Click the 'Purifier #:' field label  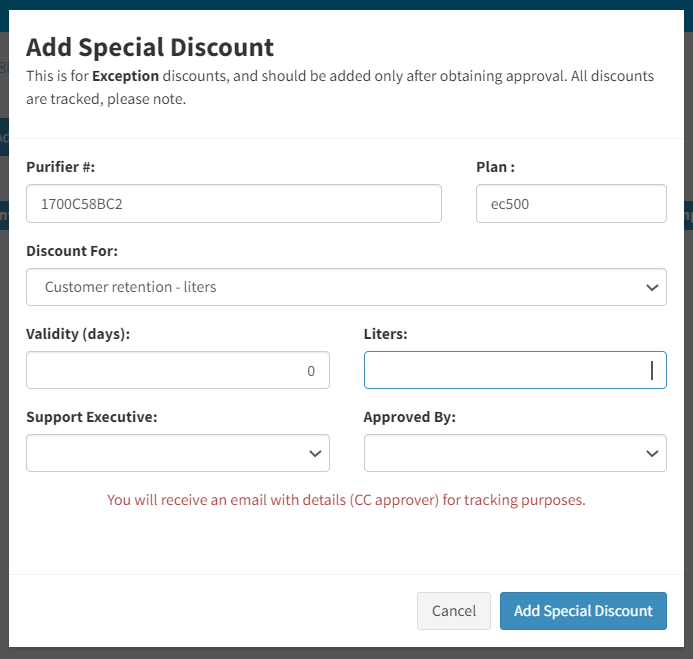pyautogui.click(x=61, y=167)
